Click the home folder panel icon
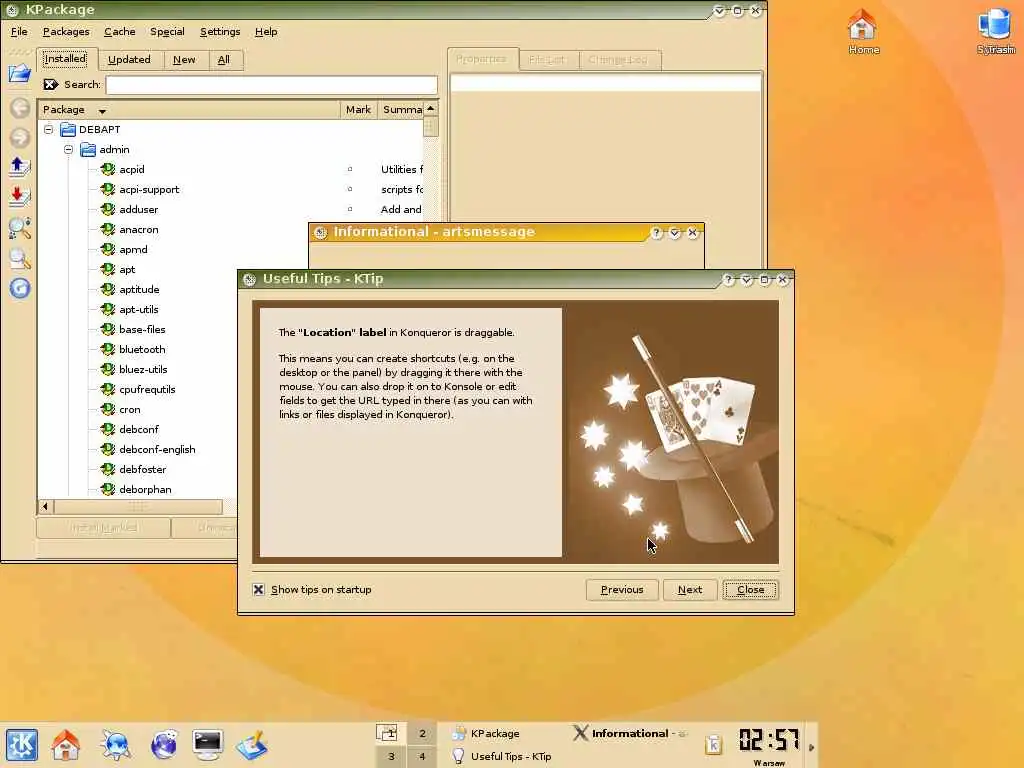The width and height of the screenshot is (1024, 768). pyautogui.click(x=66, y=745)
